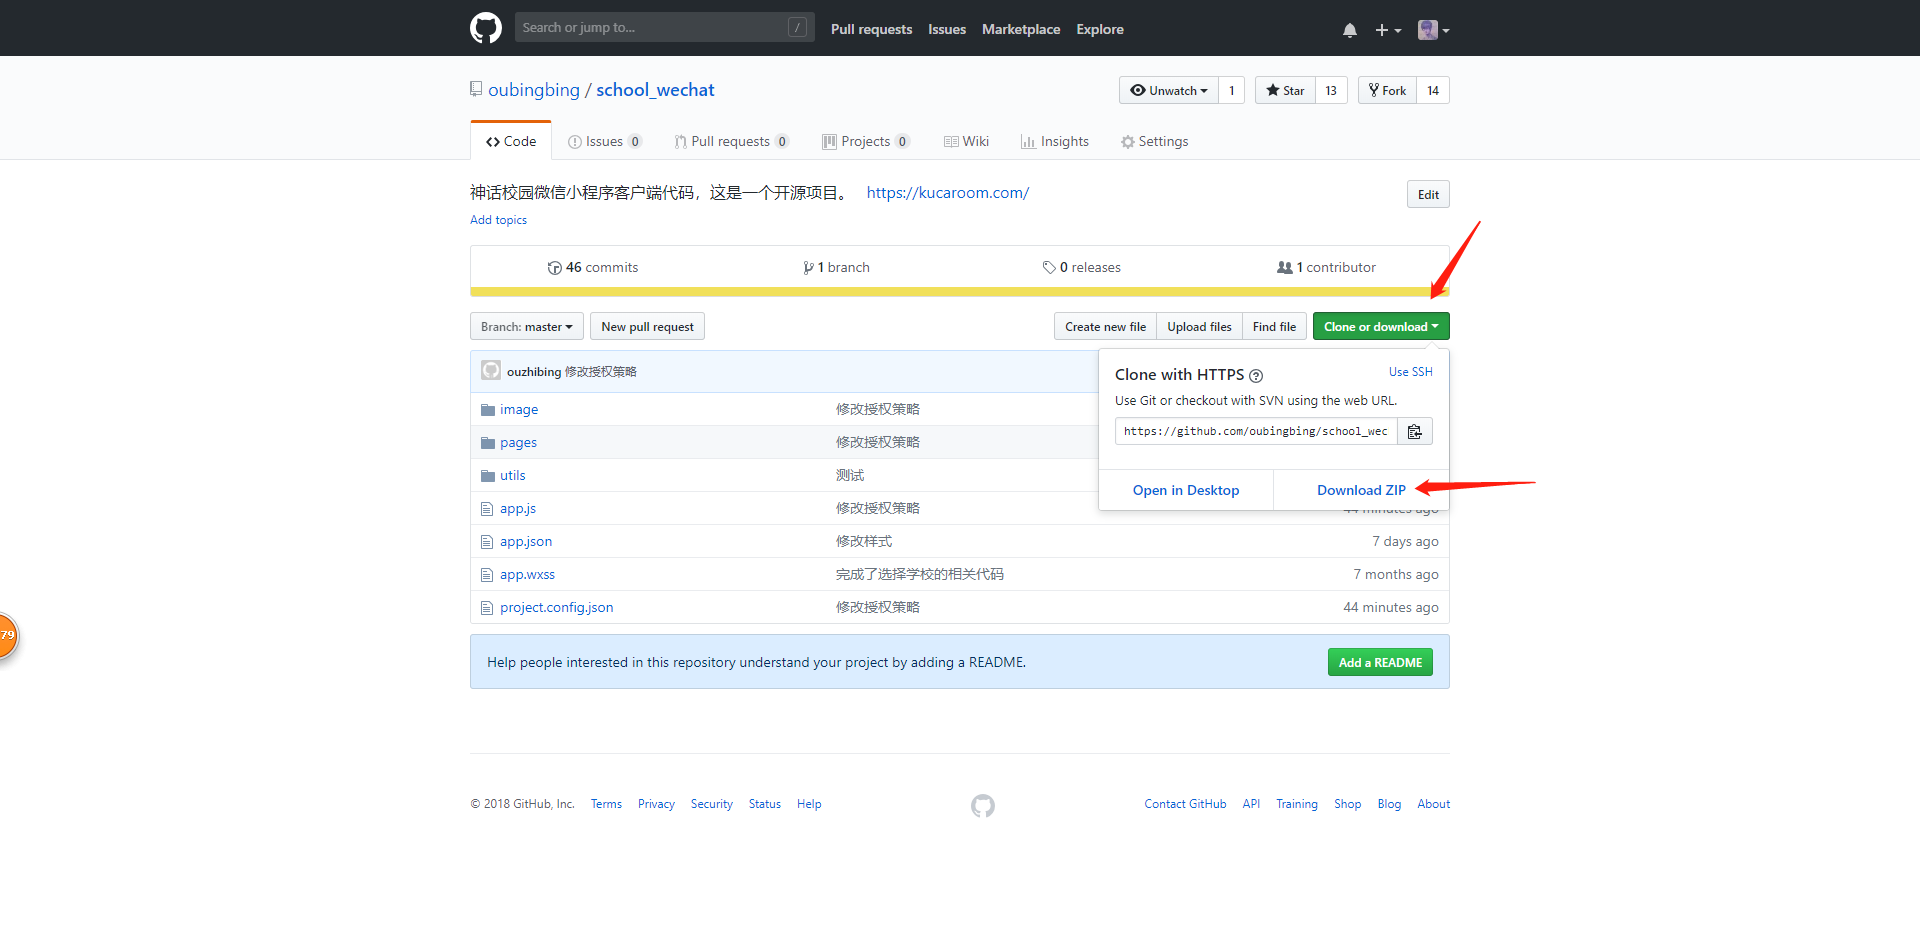
Task: Click Download ZIP
Action: [x=1361, y=490]
